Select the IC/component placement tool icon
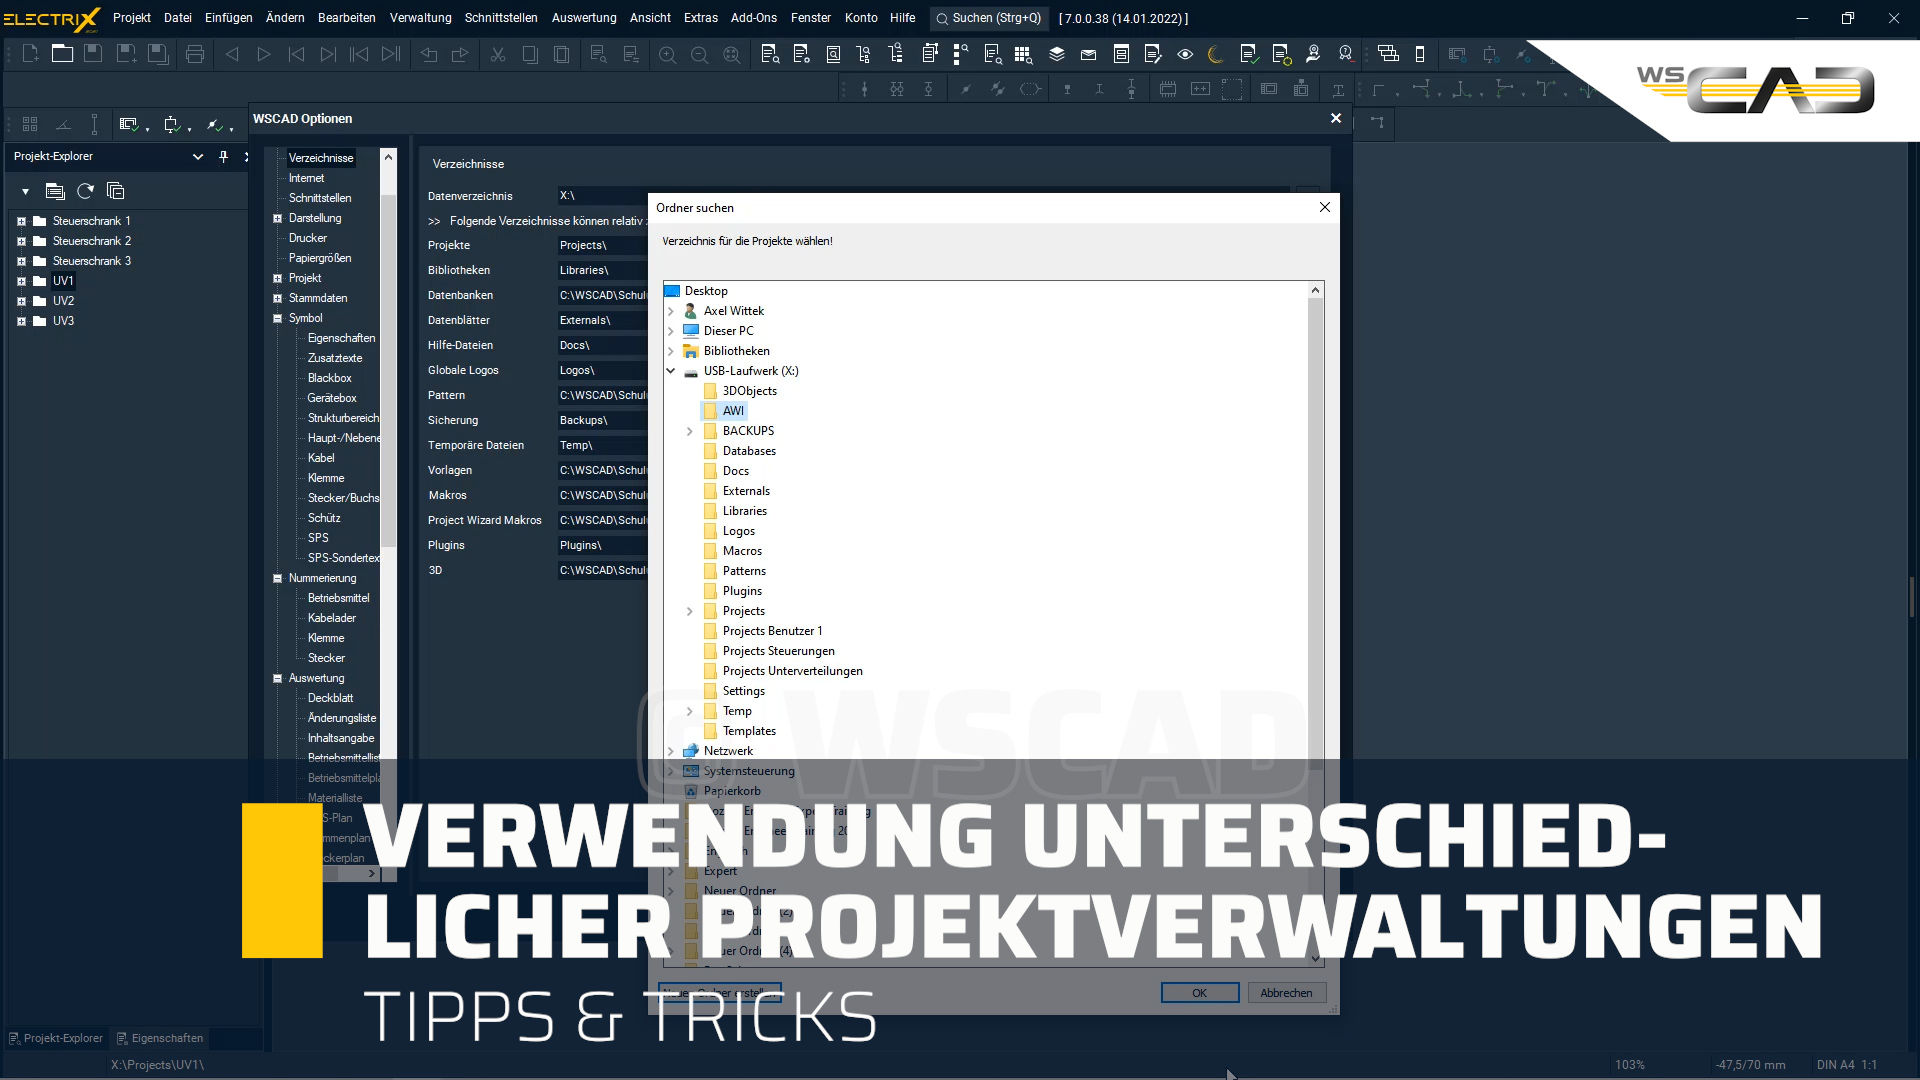Screen dimensions: 1920x1080 (x=1167, y=89)
